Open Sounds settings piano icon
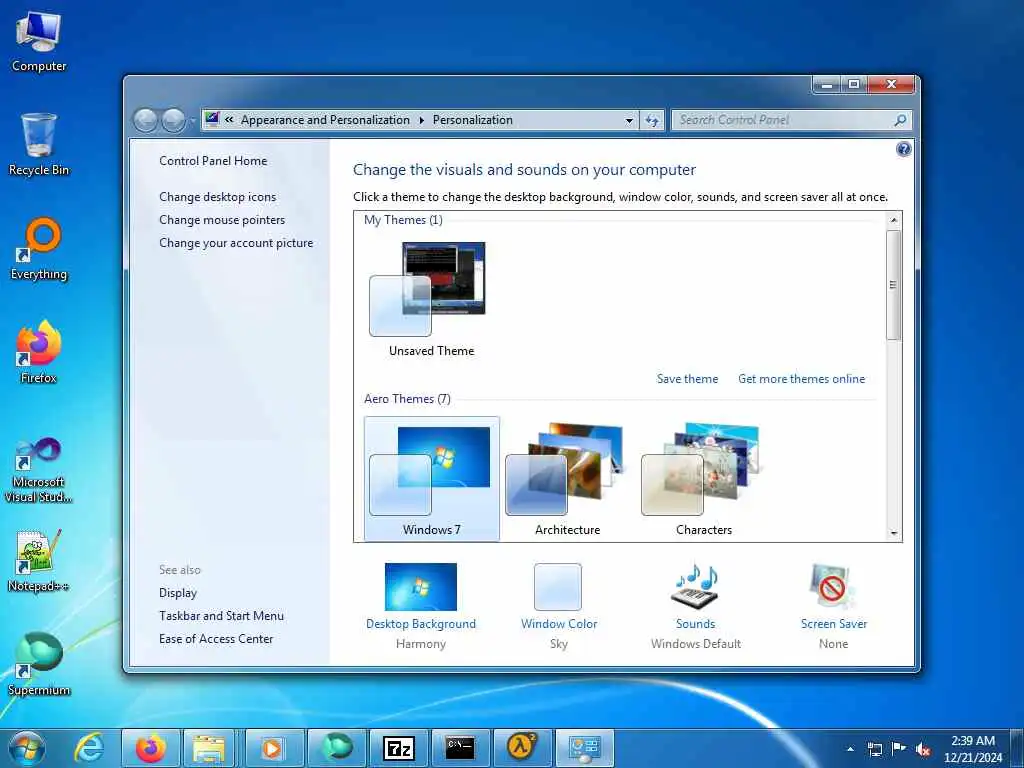 tap(696, 586)
